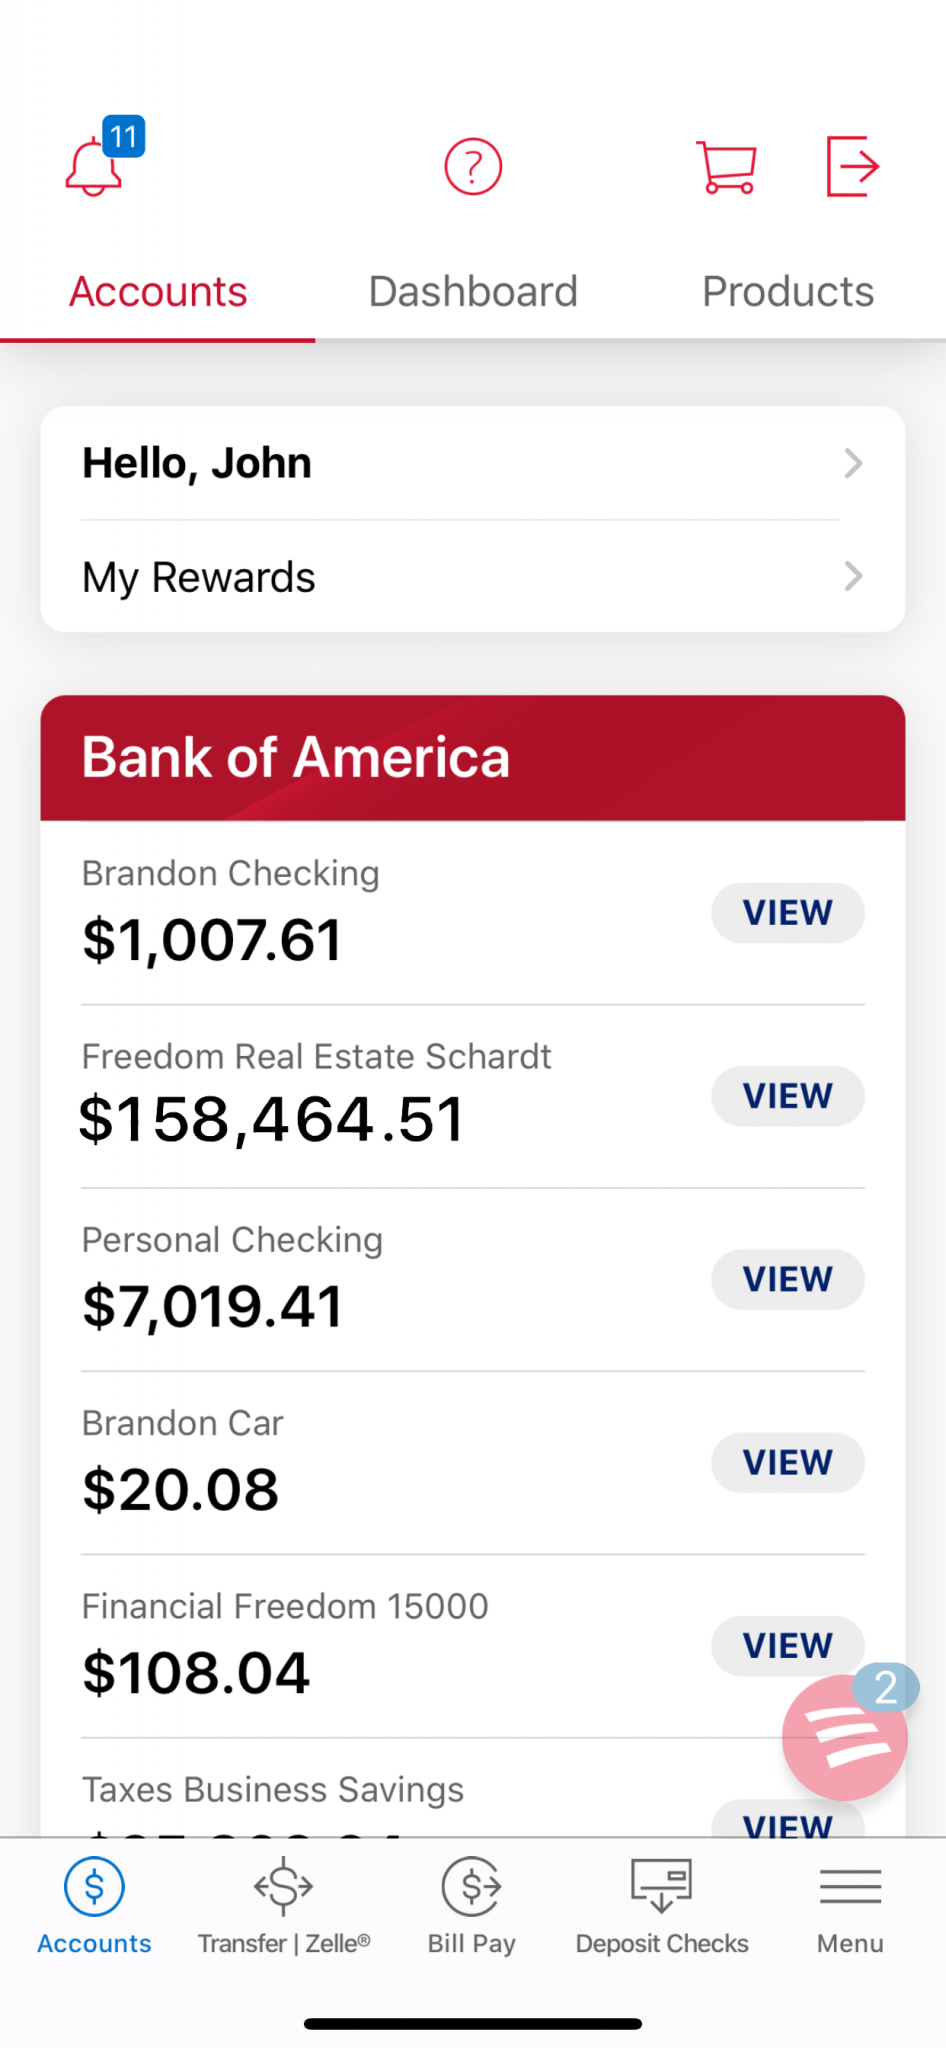Open the notifications bell icon
The image size is (946, 2048).
pyautogui.click(x=95, y=167)
